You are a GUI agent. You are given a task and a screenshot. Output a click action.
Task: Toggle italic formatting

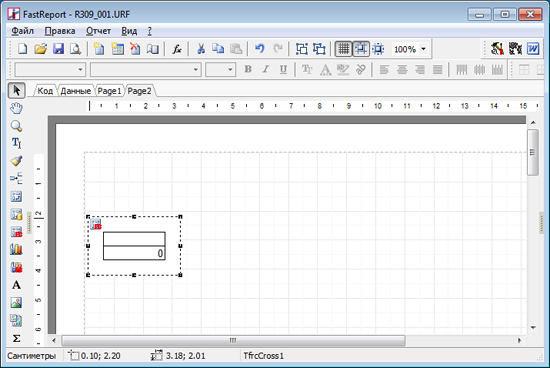tap(266, 69)
